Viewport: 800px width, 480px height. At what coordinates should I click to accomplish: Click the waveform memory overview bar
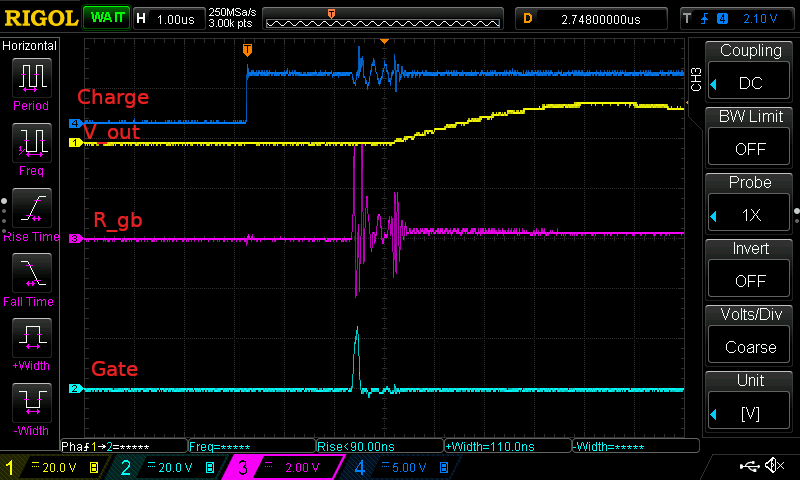383,19
